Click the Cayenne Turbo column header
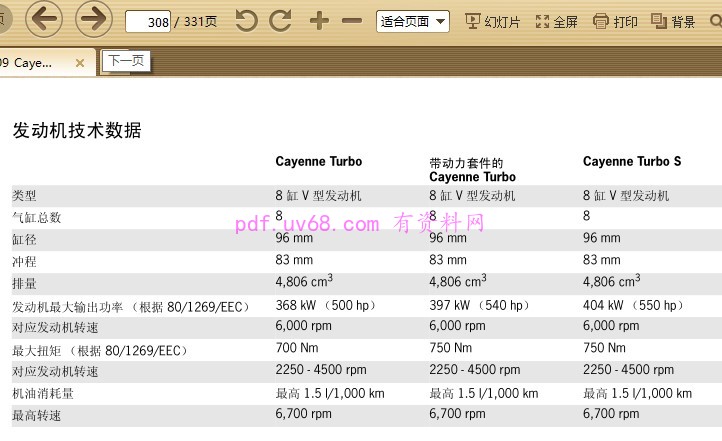This screenshot has height=441, width=722. [x=319, y=161]
